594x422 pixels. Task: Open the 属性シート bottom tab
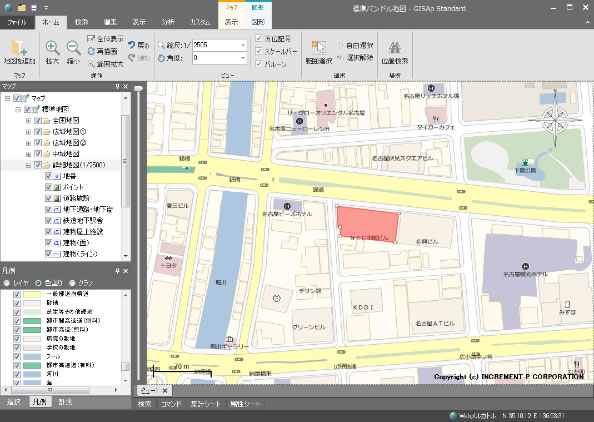coord(245,404)
